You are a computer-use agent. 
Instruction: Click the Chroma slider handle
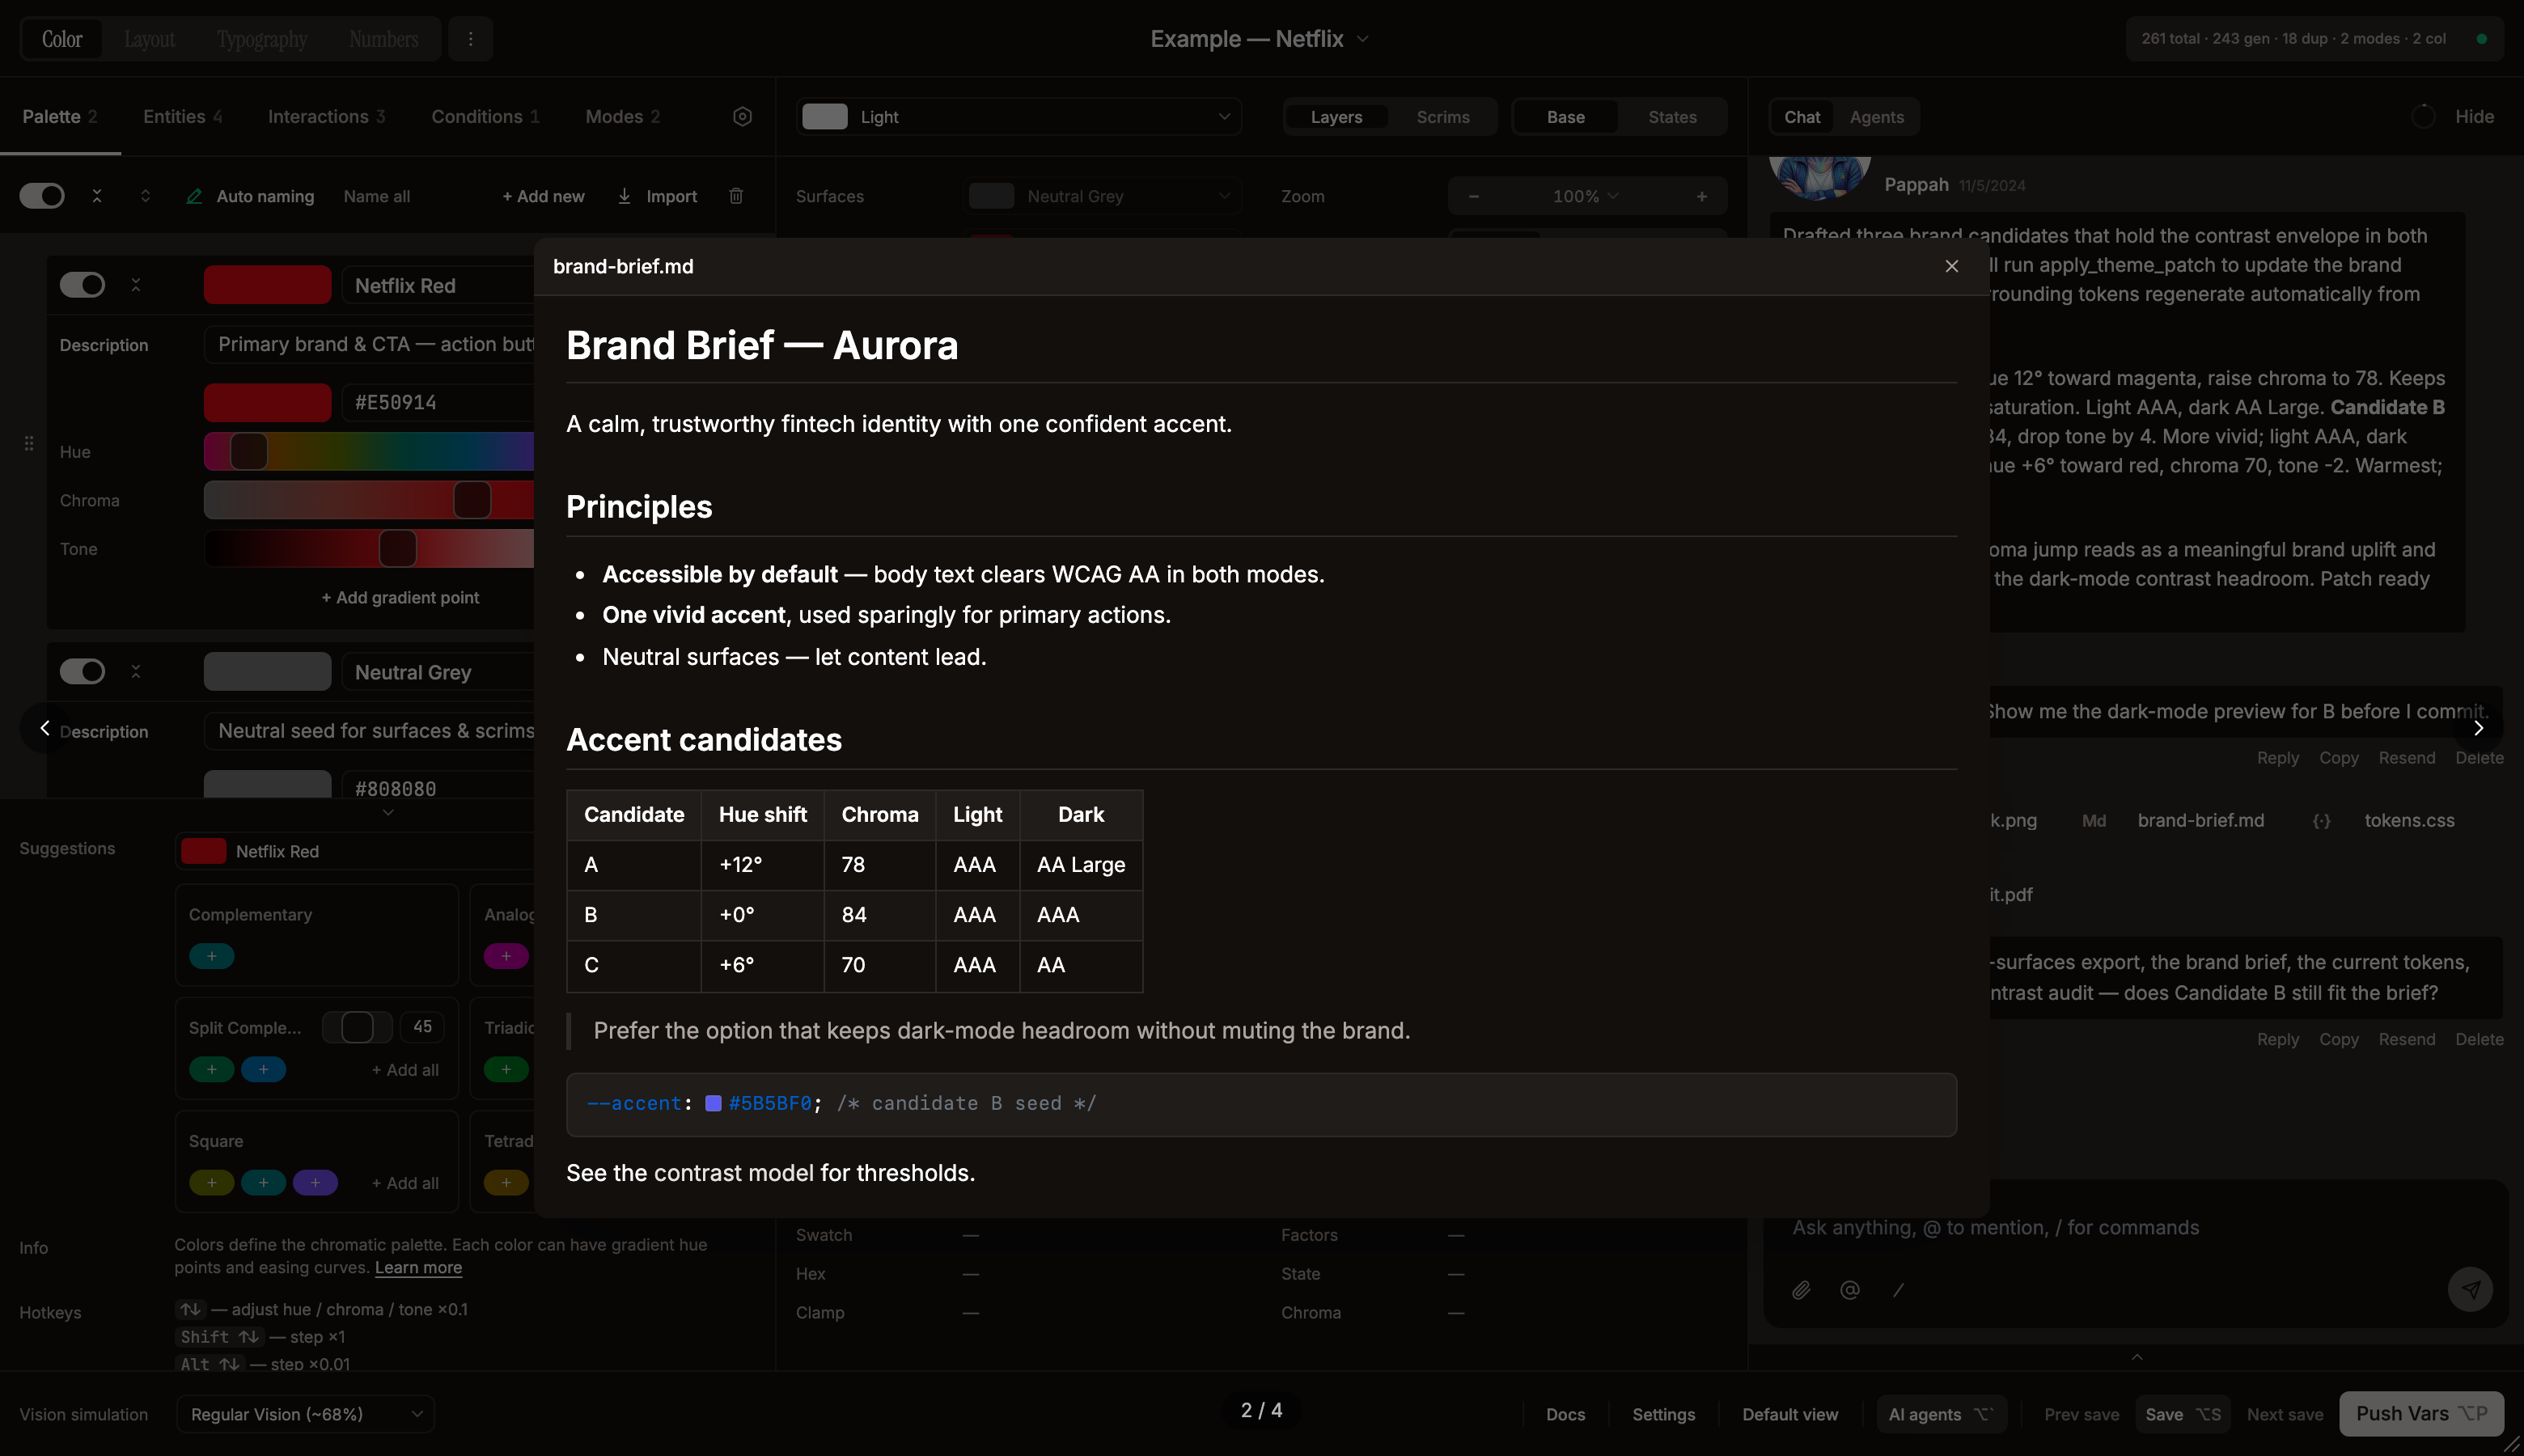(472, 499)
